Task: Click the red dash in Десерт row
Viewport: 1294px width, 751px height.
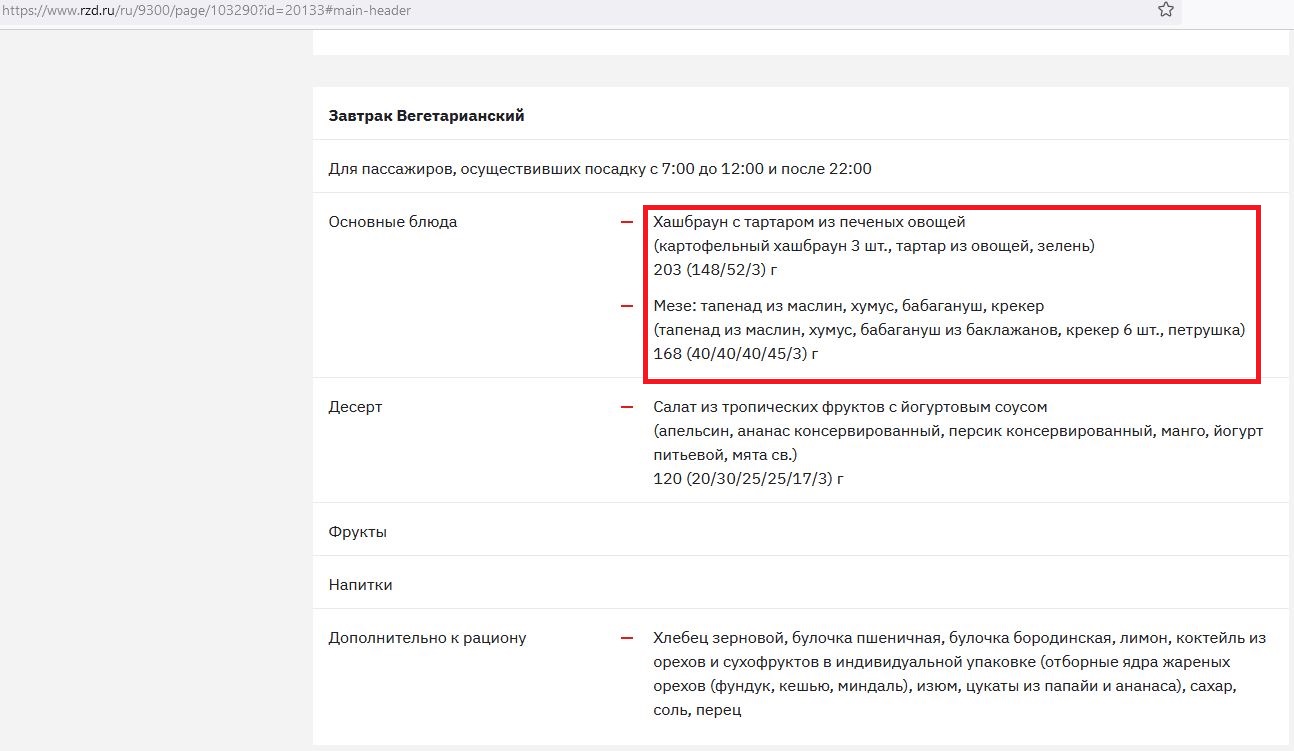Action: pyautogui.click(x=627, y=407)
